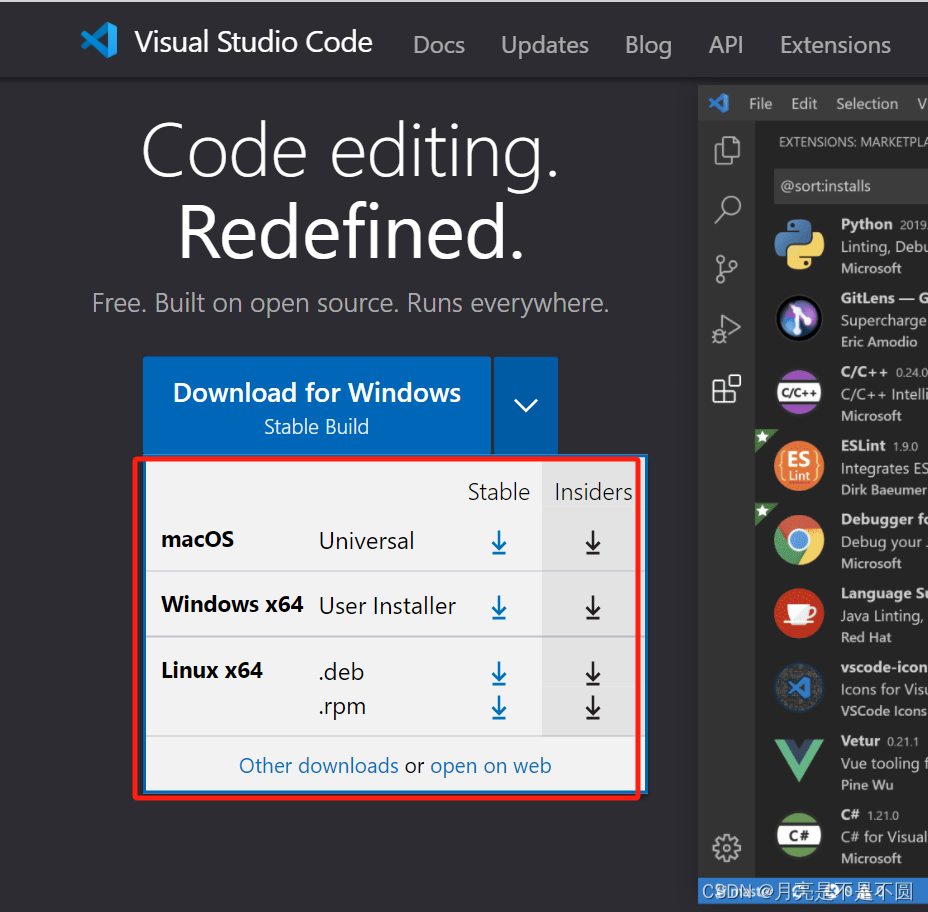Open the Other downloads link

click(318, 765)
